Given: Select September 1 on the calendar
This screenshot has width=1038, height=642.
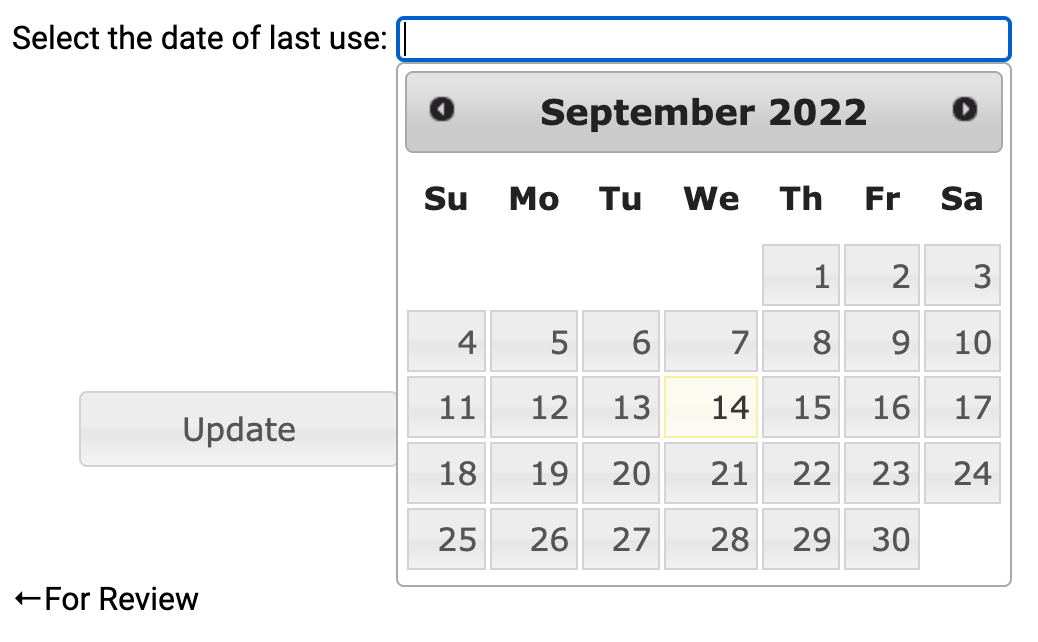Looking at the screenshot, I should [800, 275].
